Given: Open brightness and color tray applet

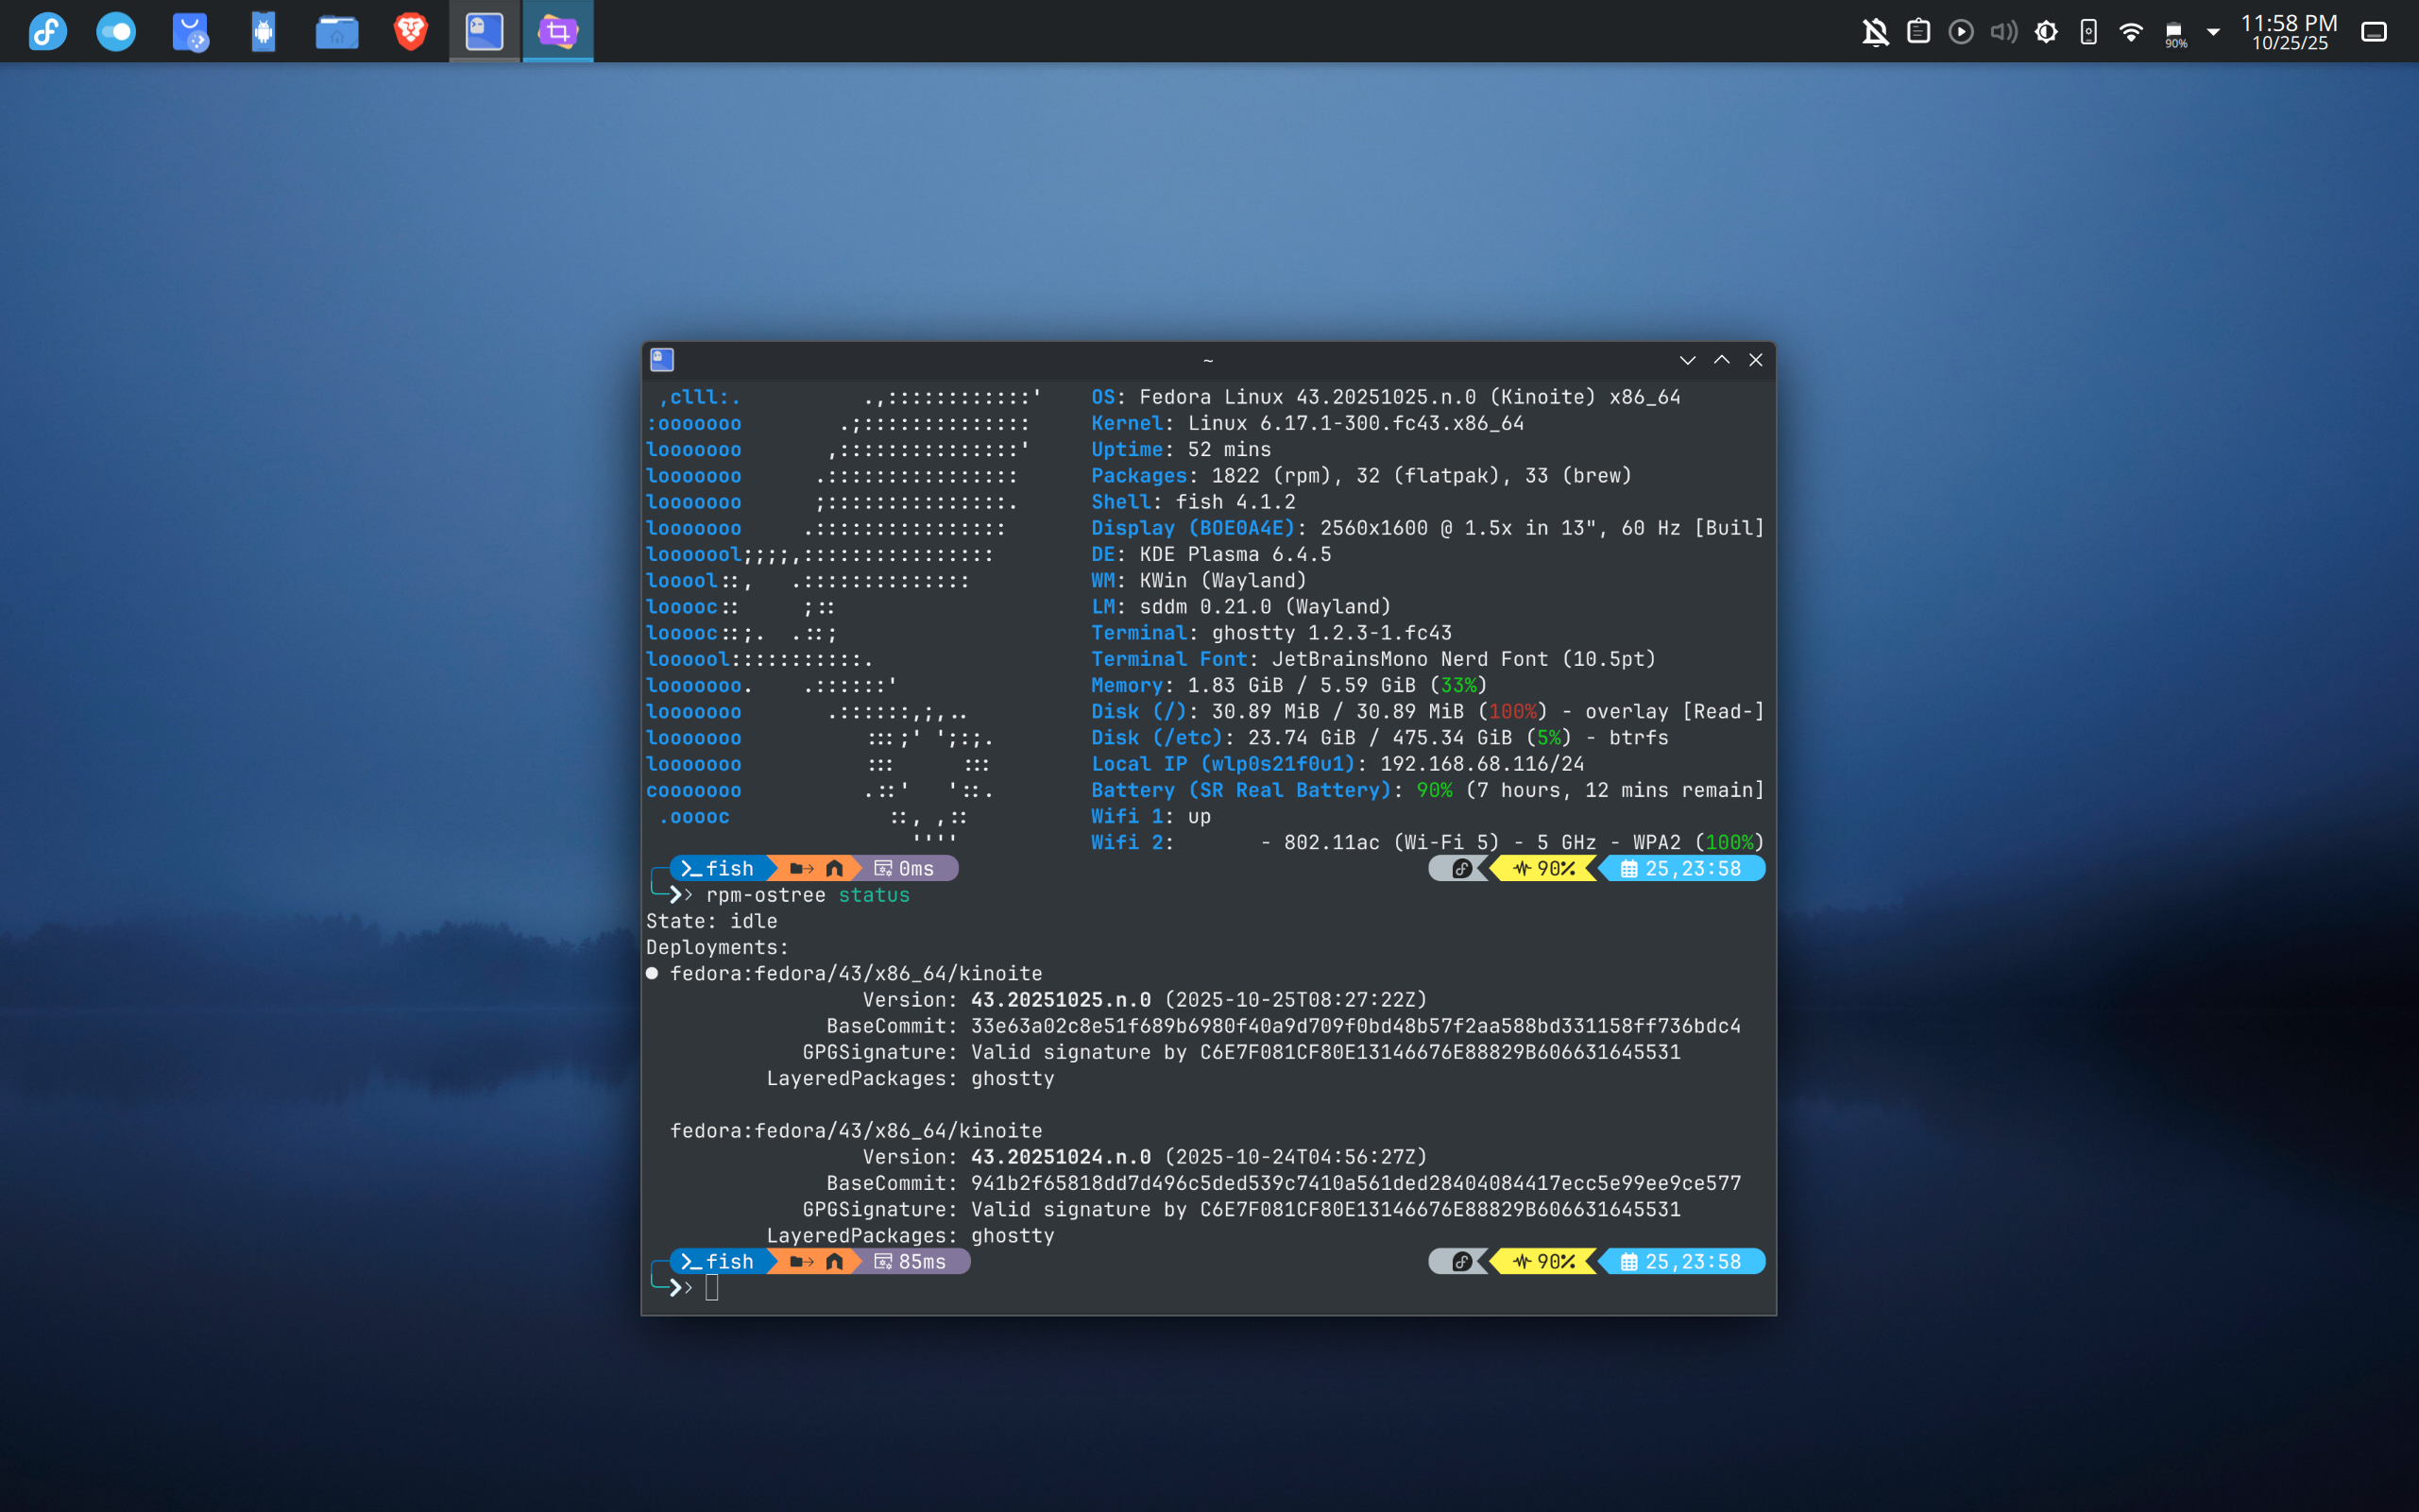Looking at the screenshot, I should click(2046, 31).
